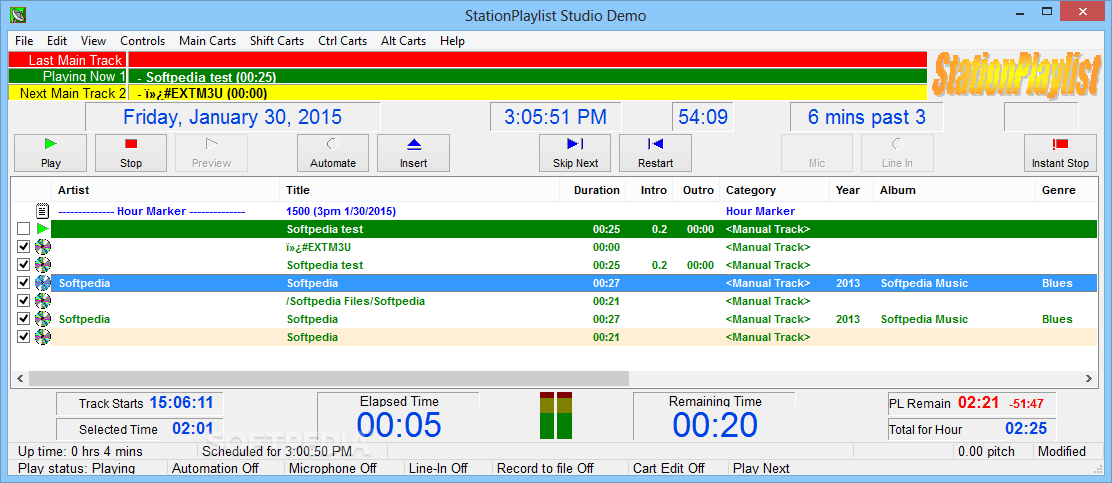Click the Year column header
Screen dimensions: 1112x483
pos(852,190)
